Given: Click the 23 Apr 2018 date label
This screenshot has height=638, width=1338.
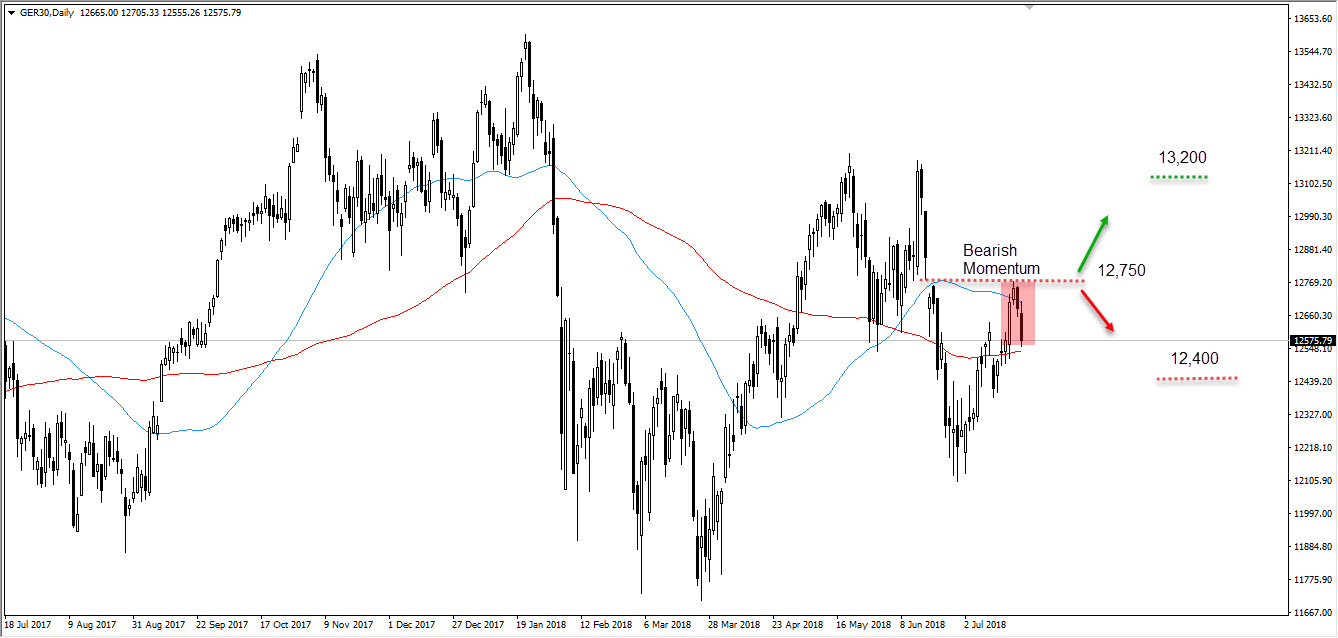Looking at the screenshot, I should tap(800, 624).
